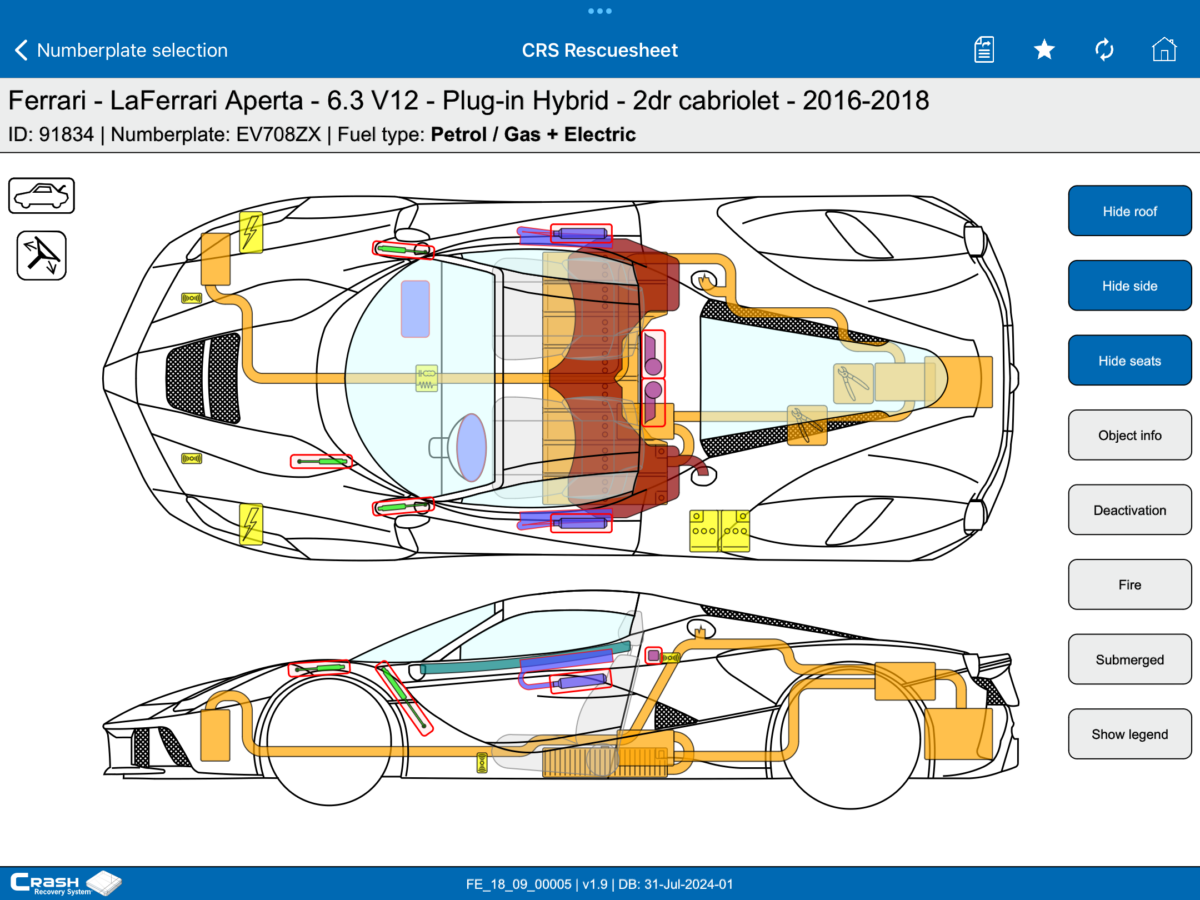
Task: Click the lower front sensor symbol
Action: coord(192,458)
